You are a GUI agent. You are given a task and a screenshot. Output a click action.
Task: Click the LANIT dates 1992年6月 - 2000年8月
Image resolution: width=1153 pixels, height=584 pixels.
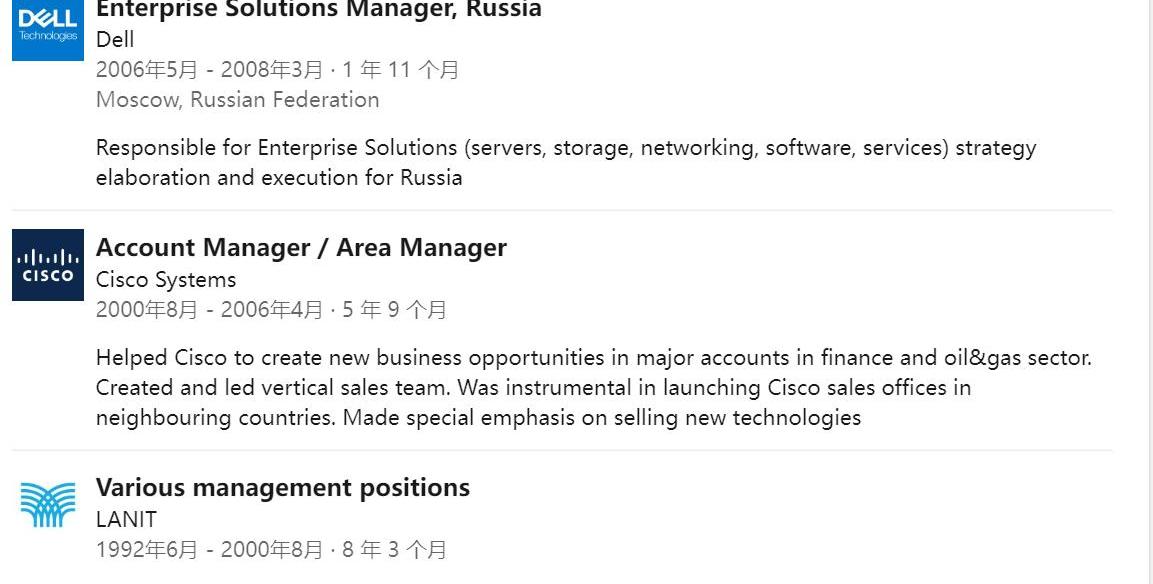(210, 550)
